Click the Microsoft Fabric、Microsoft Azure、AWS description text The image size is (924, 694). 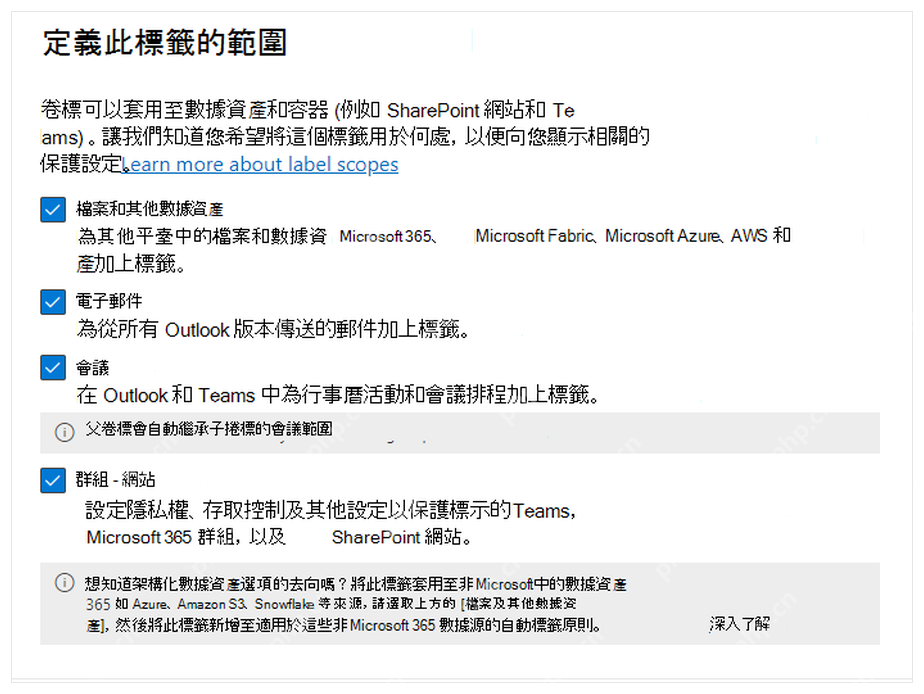click(633, 236)
